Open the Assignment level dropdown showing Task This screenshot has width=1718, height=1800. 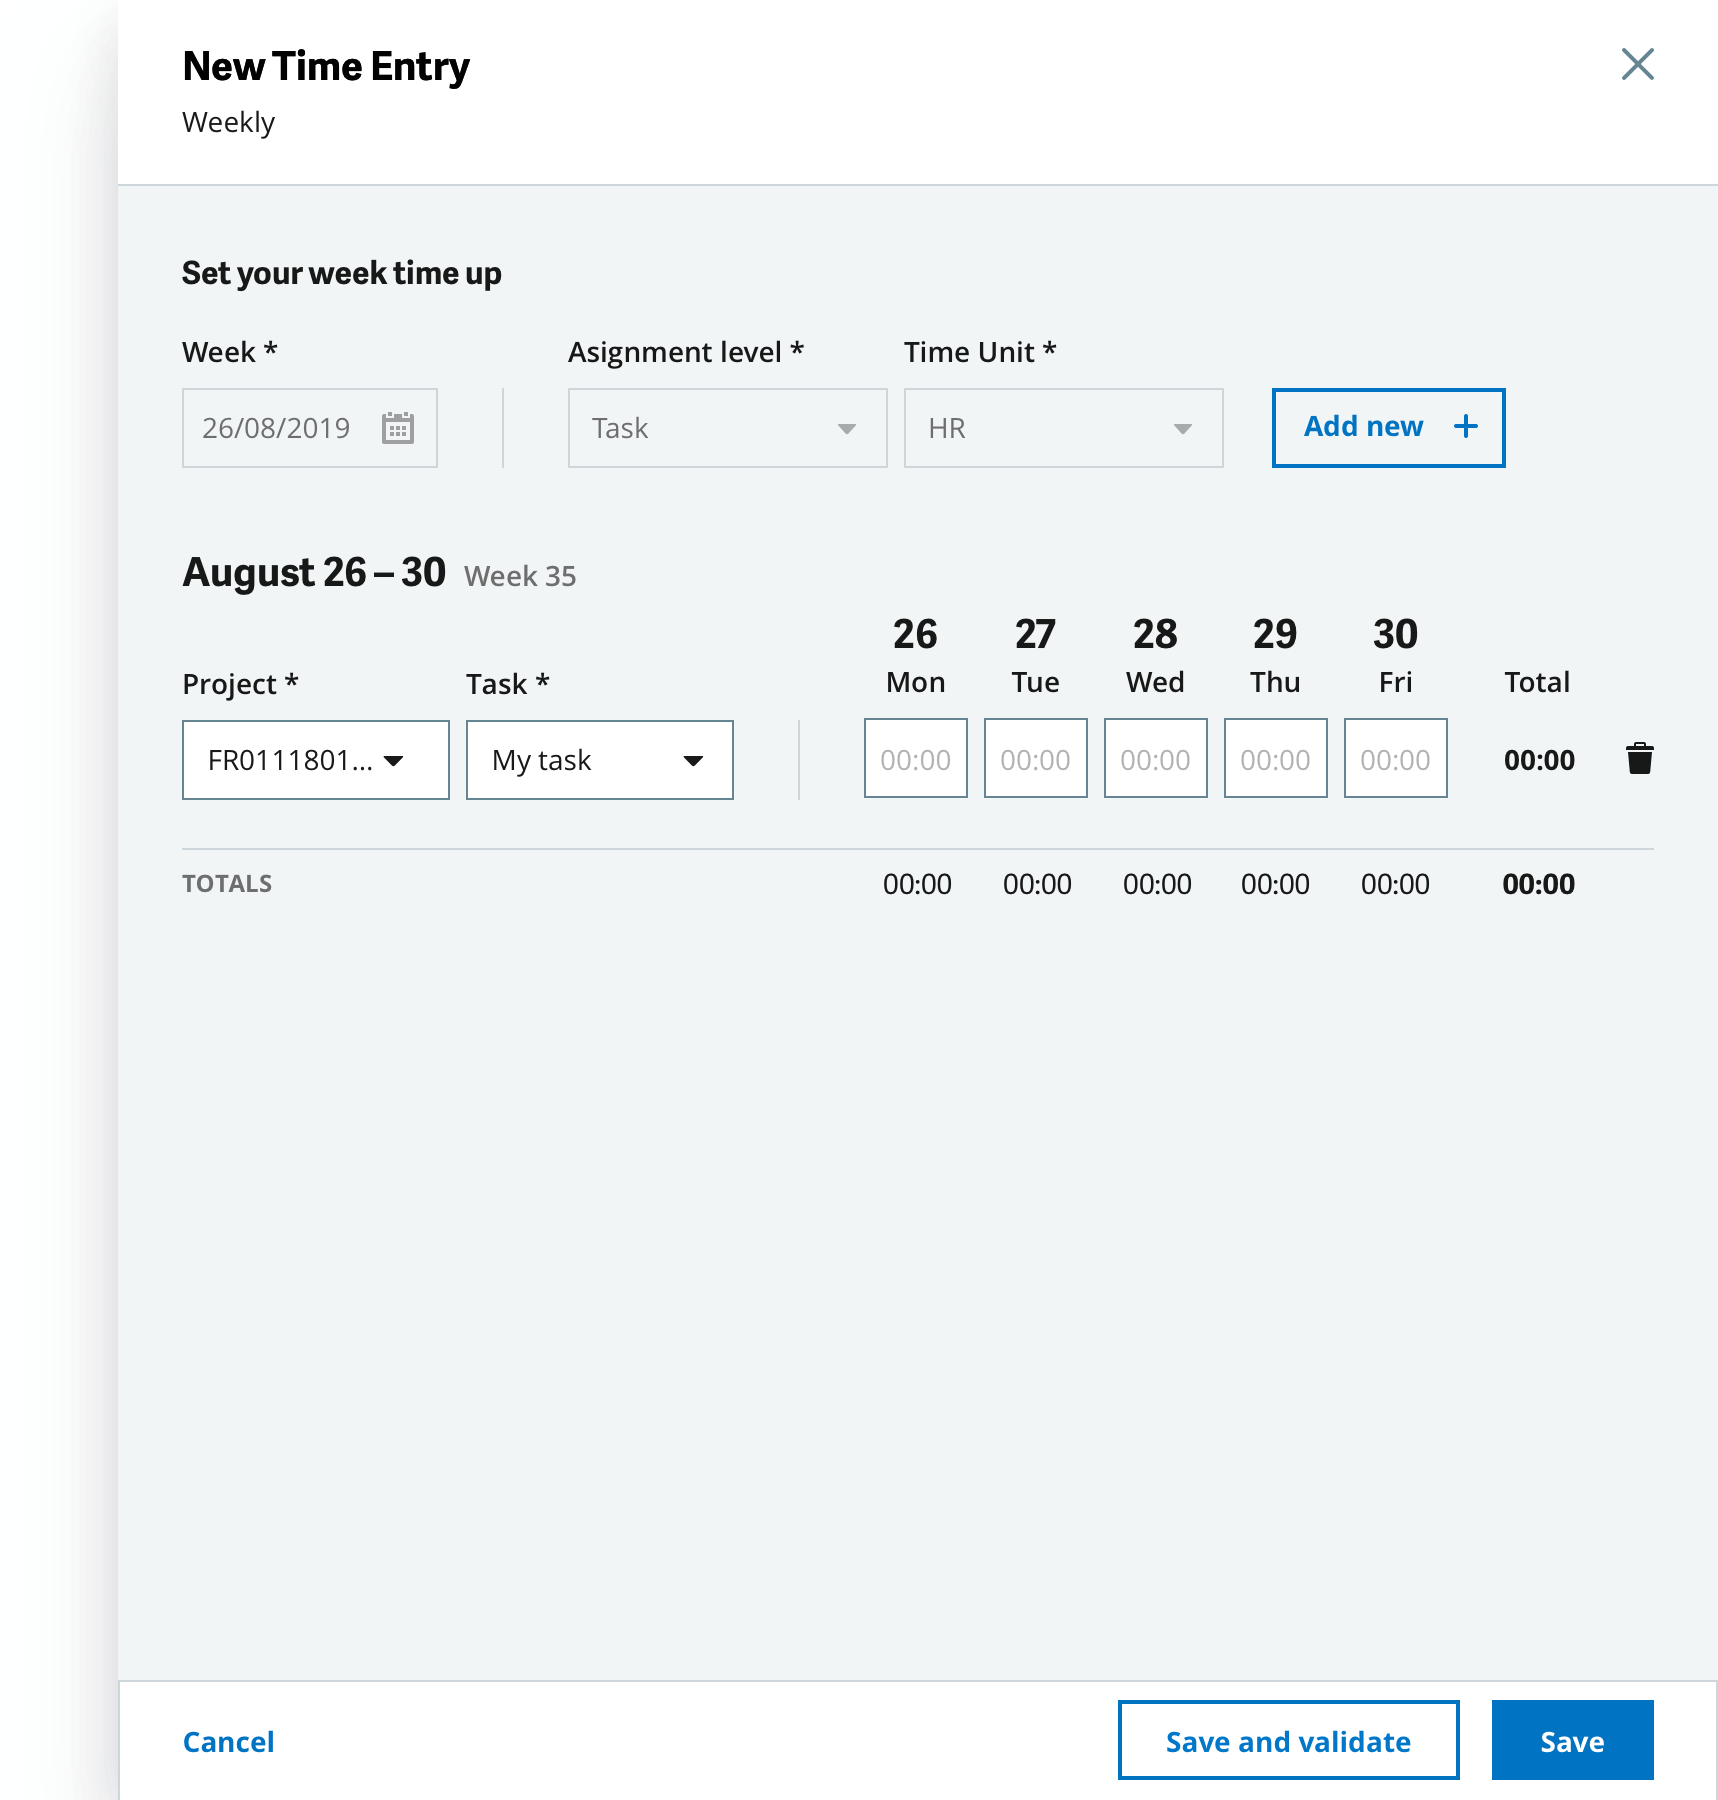pos(727,428)
